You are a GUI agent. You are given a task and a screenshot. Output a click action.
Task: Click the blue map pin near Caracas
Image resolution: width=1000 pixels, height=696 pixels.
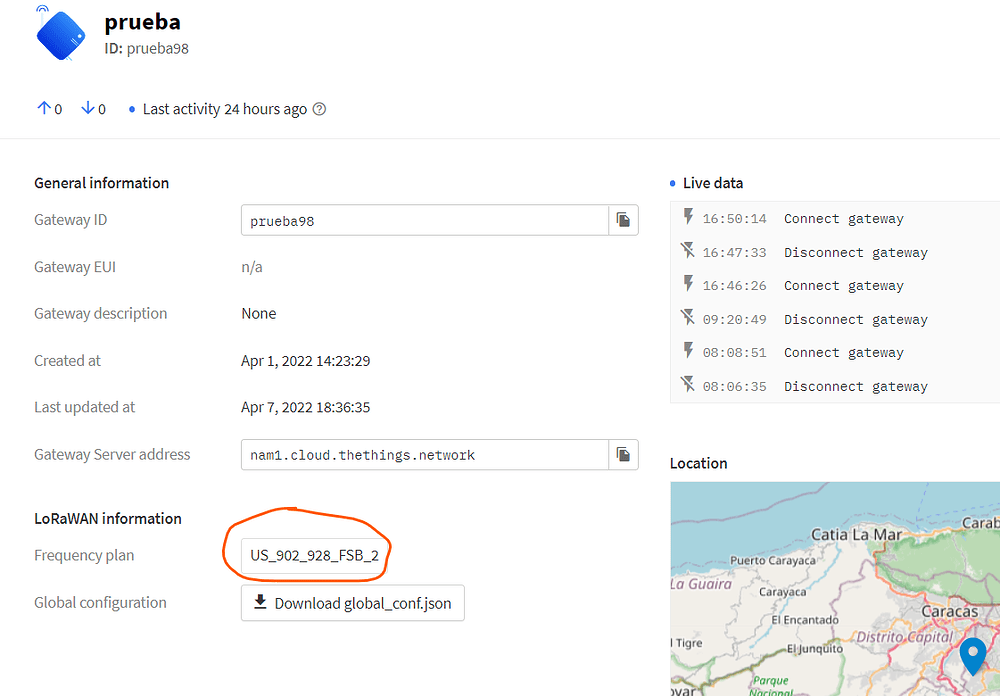[972, 656]
